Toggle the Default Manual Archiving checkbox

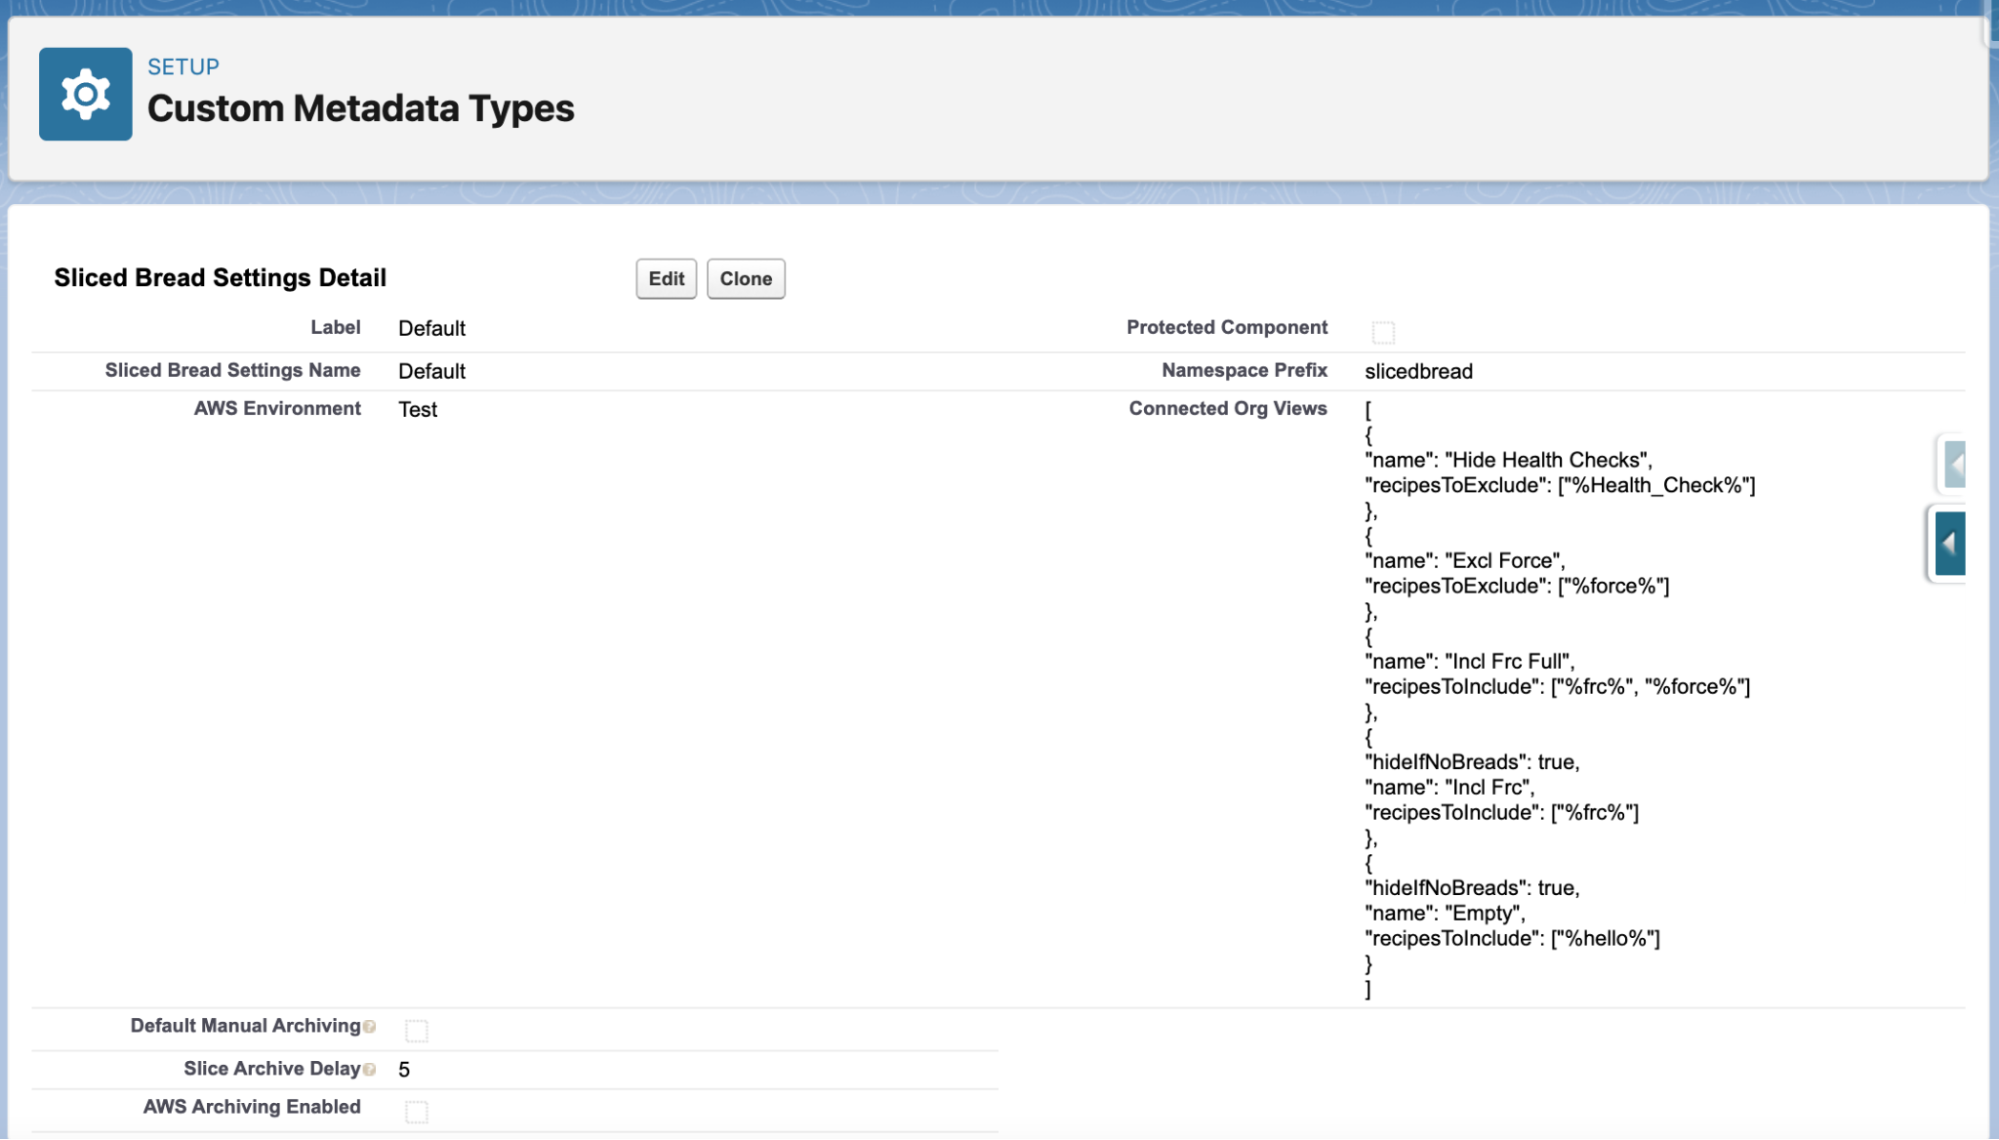417,1030
